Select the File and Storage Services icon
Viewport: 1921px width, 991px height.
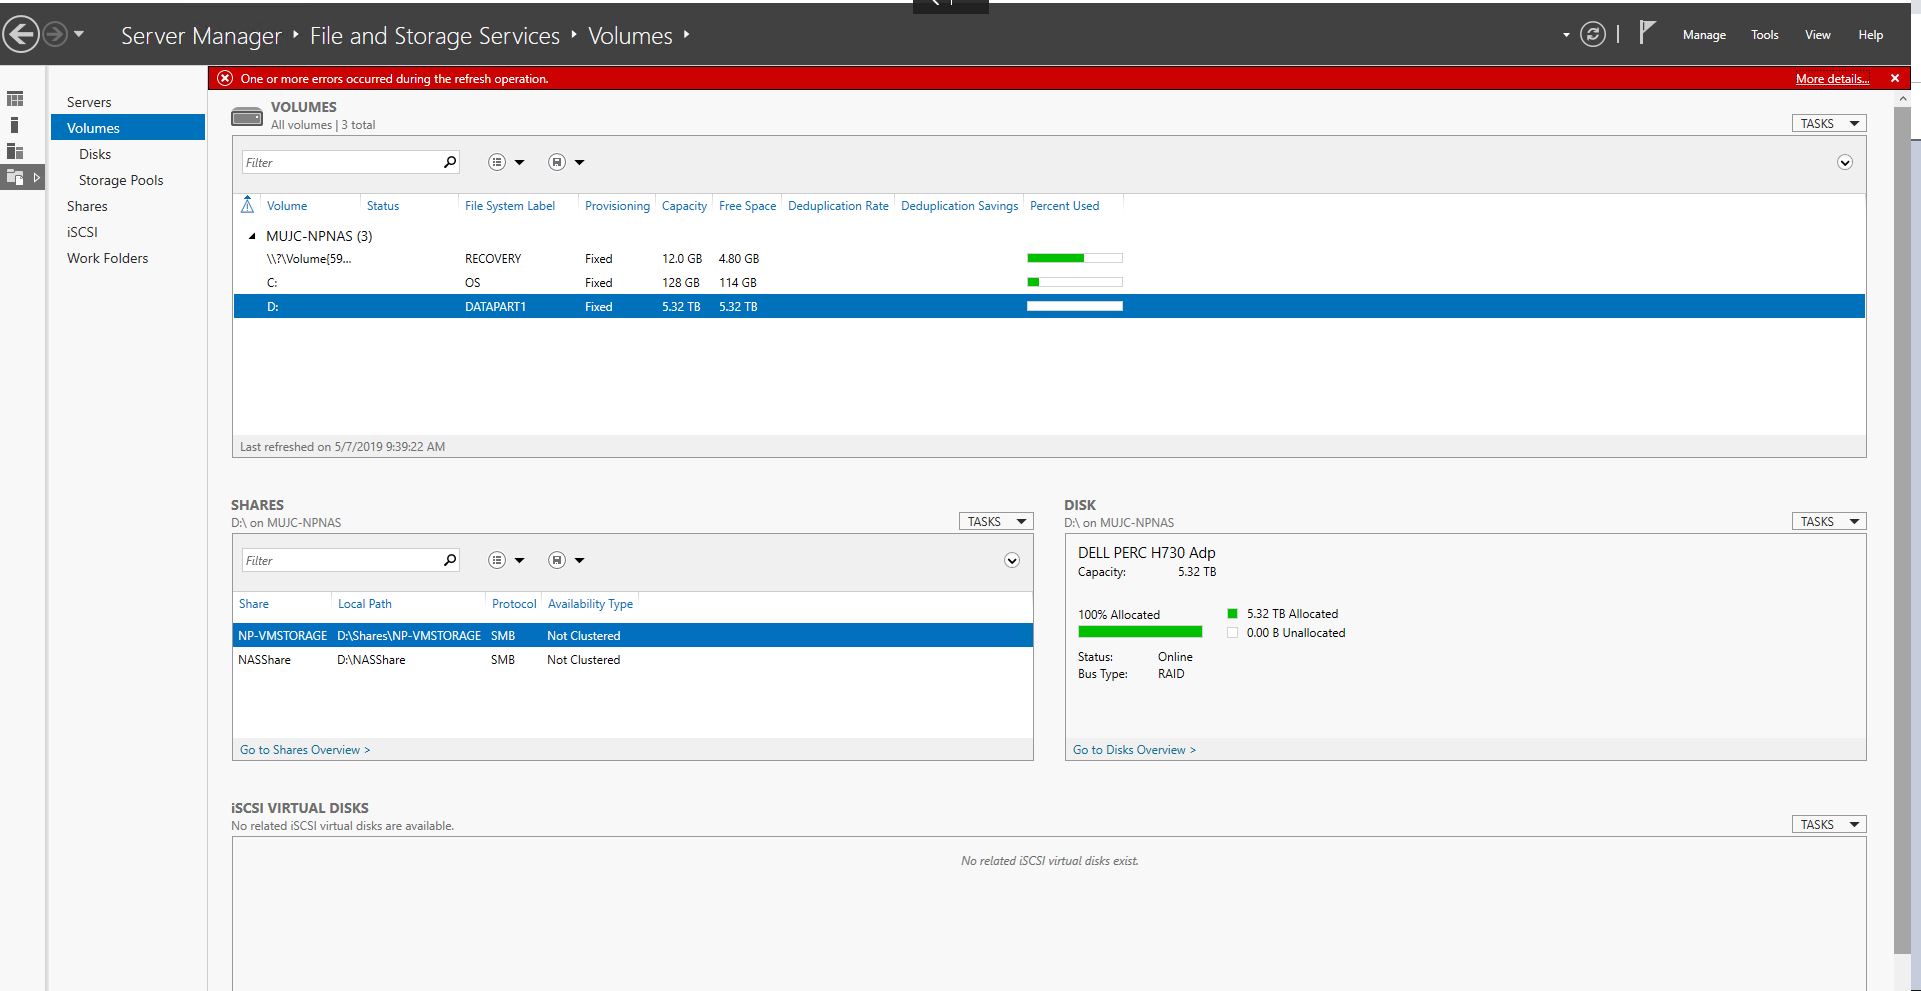[x=15, y=177]
